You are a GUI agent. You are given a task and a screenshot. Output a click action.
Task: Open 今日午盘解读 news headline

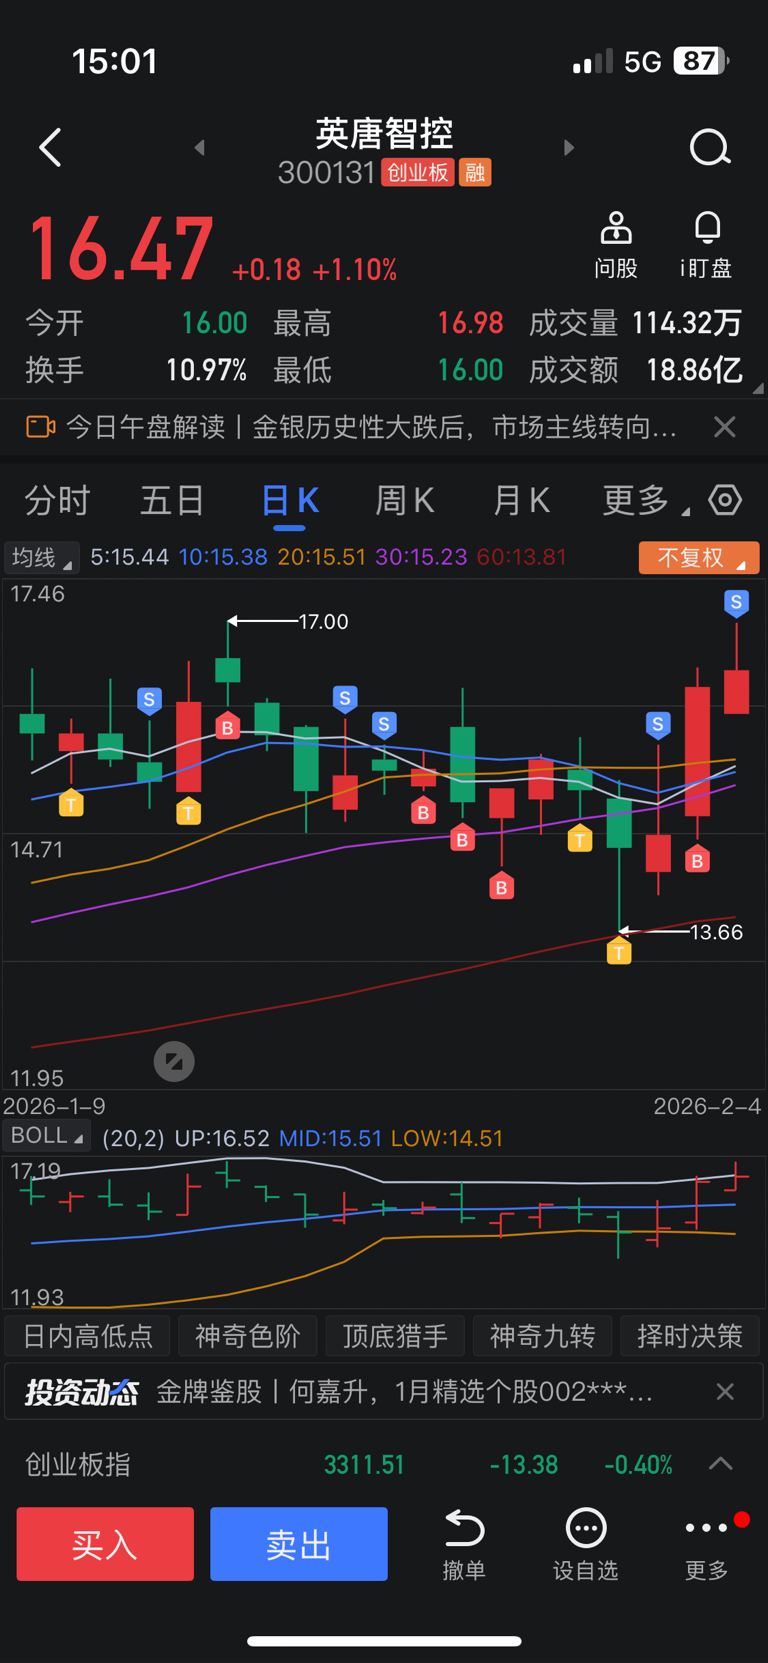(372, 428)
